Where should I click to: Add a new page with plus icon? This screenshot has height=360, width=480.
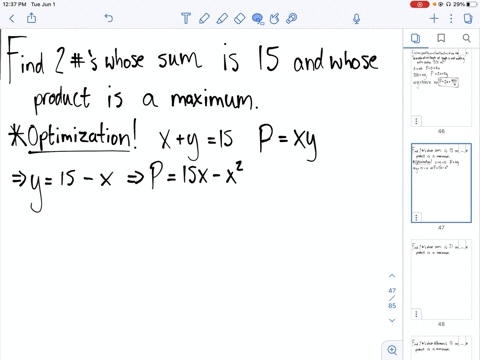[x=434, y=18]
